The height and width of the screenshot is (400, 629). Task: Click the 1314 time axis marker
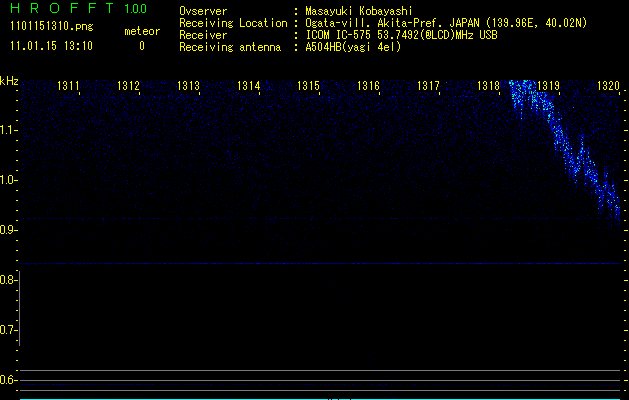[x=249, y=85]
